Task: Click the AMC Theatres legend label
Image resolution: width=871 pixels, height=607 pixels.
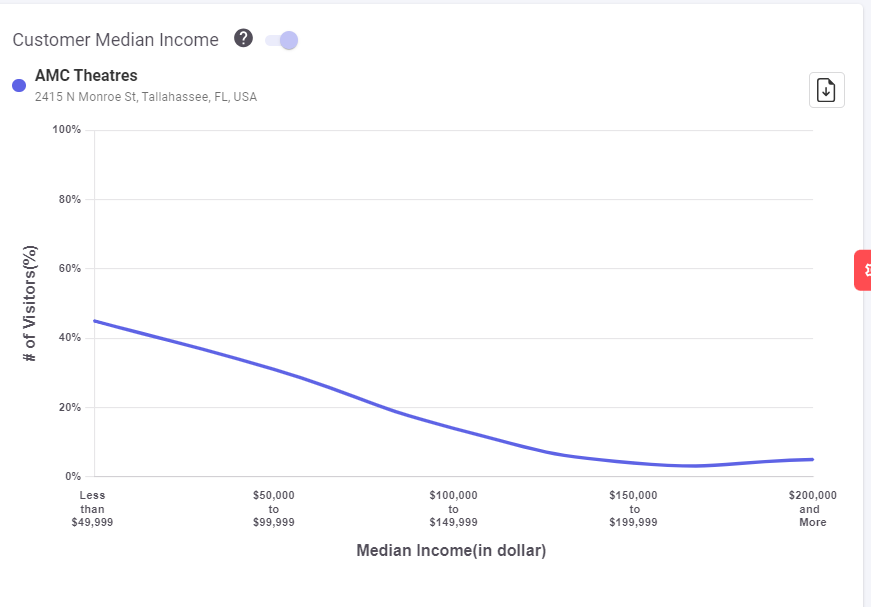Action: coord(86,75)
